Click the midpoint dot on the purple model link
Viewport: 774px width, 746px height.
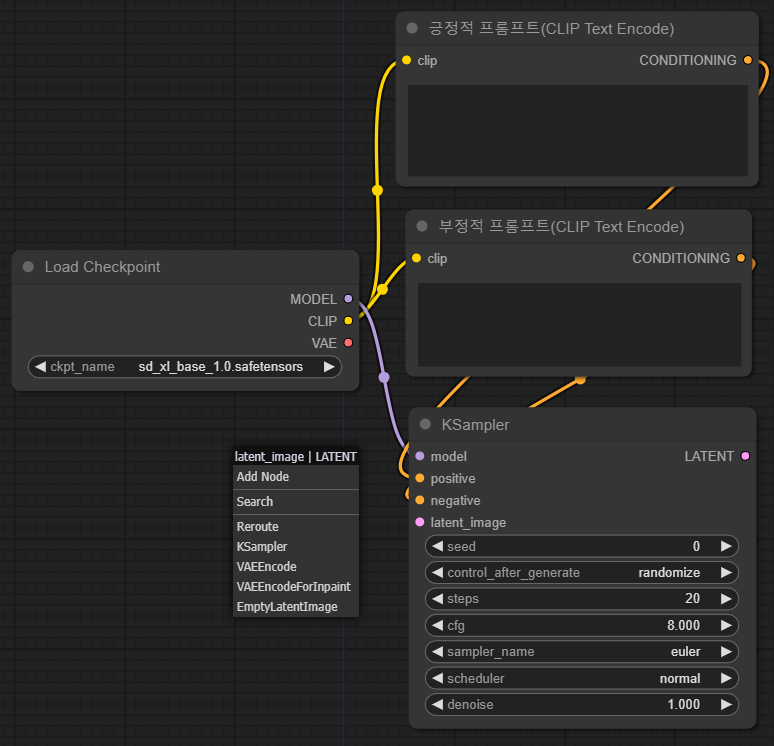pyautogui.click(x=384, y=378)
